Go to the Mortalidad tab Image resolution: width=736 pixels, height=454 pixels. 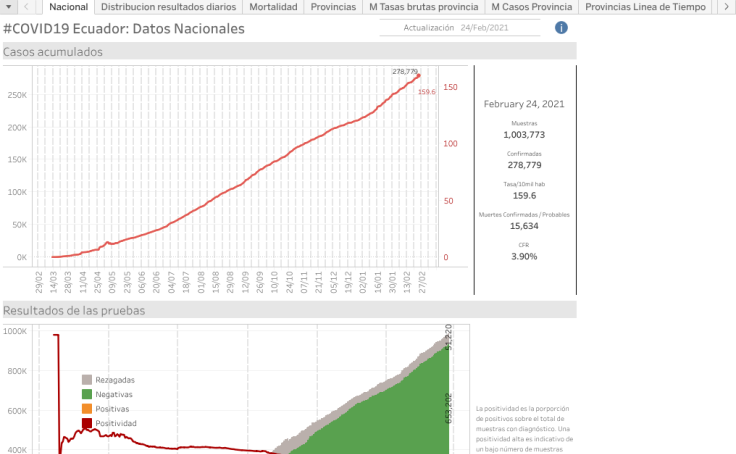click(x=272, y=7)
